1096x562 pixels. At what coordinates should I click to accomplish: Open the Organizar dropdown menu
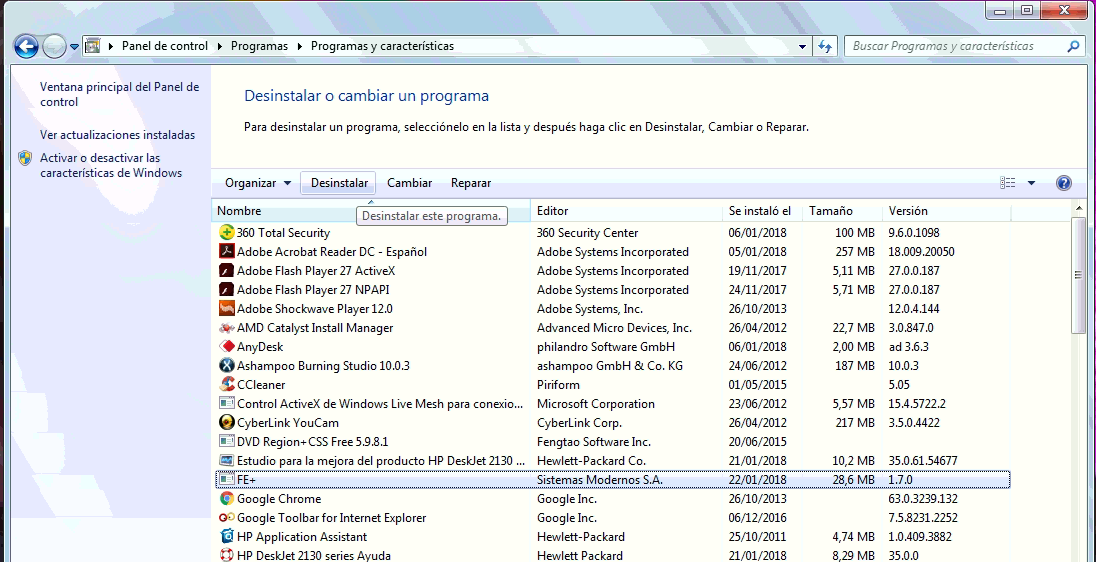tap(258, 183)
